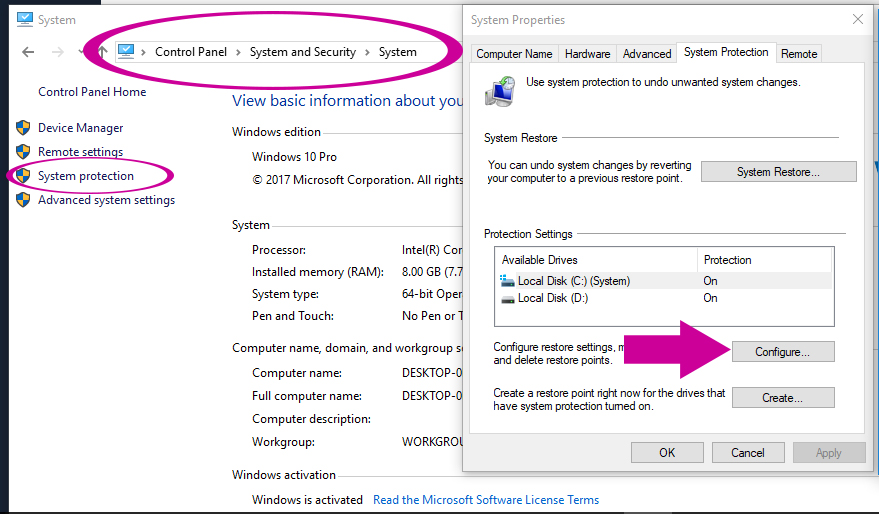879x514 pixels.
Task: Click the Computer description label
Action: coord(311,419)
